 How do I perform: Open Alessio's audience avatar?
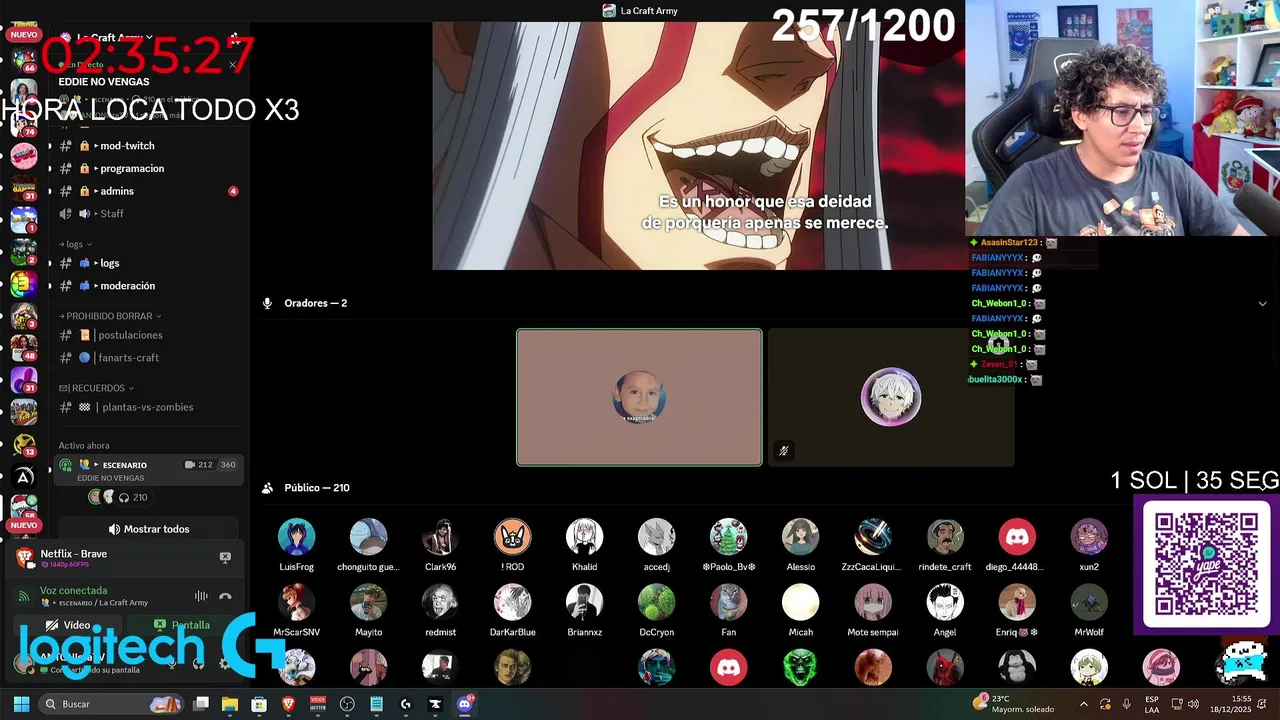point(800,537)
